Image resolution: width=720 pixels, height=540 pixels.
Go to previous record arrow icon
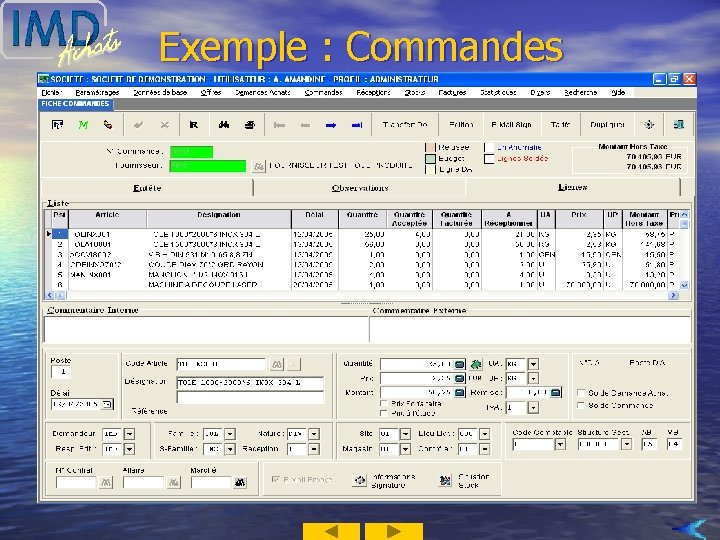(305, 125)
